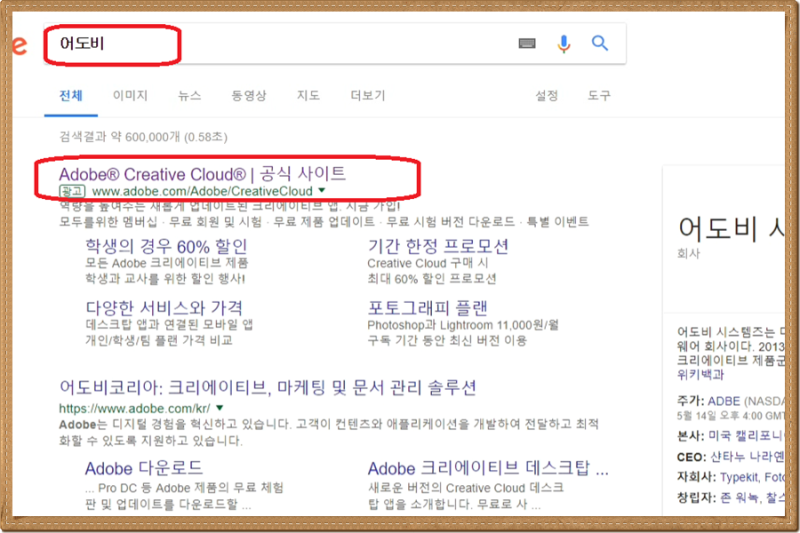This screenshot has height=533, width=800.
Task: Open 학생의 경우 60% 할인 sitelink
Action: pyautogui.click(x=166, y=246)
